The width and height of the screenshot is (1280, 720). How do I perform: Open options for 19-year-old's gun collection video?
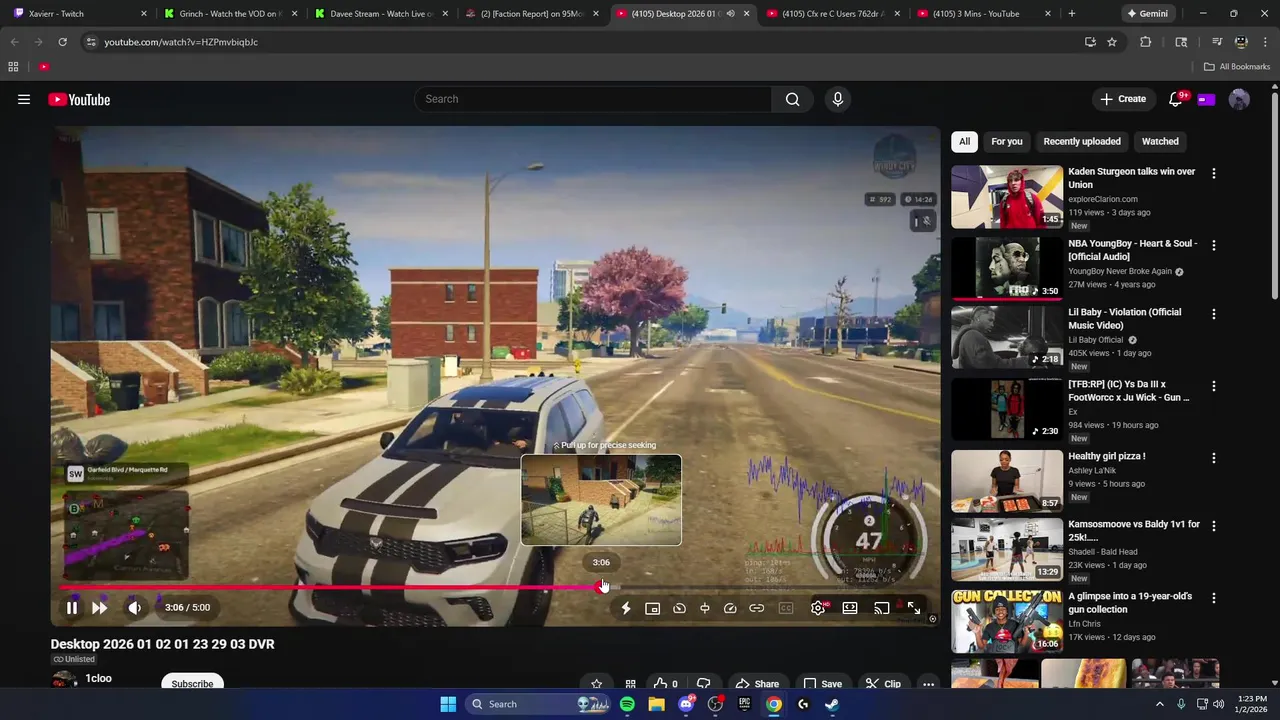click(1214, 598)
